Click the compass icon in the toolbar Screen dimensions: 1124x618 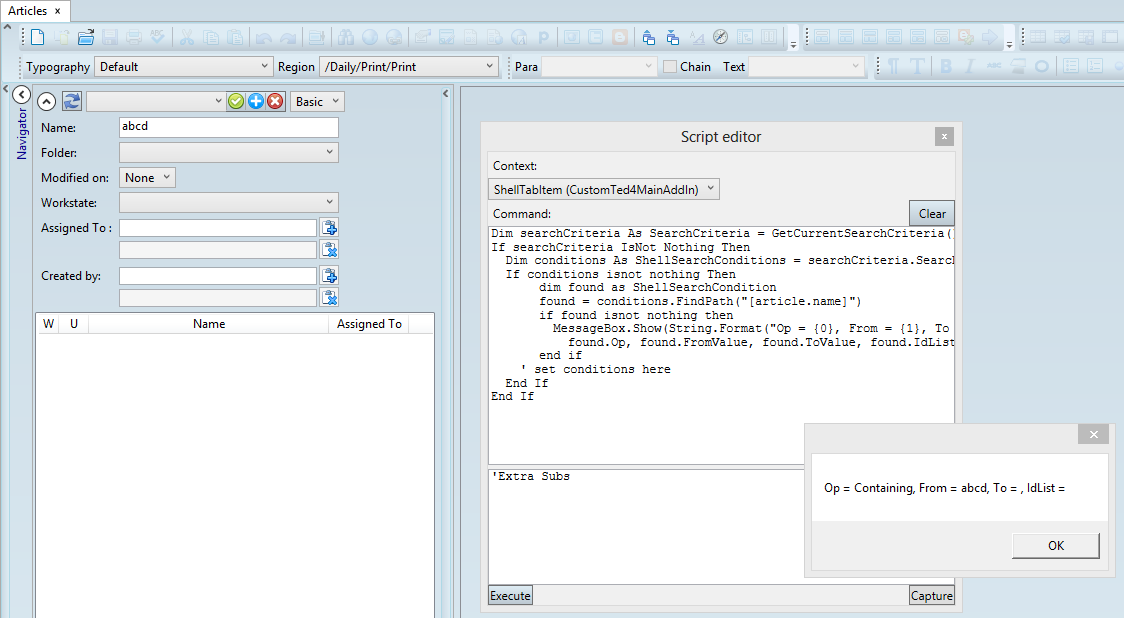click(720, 37)
